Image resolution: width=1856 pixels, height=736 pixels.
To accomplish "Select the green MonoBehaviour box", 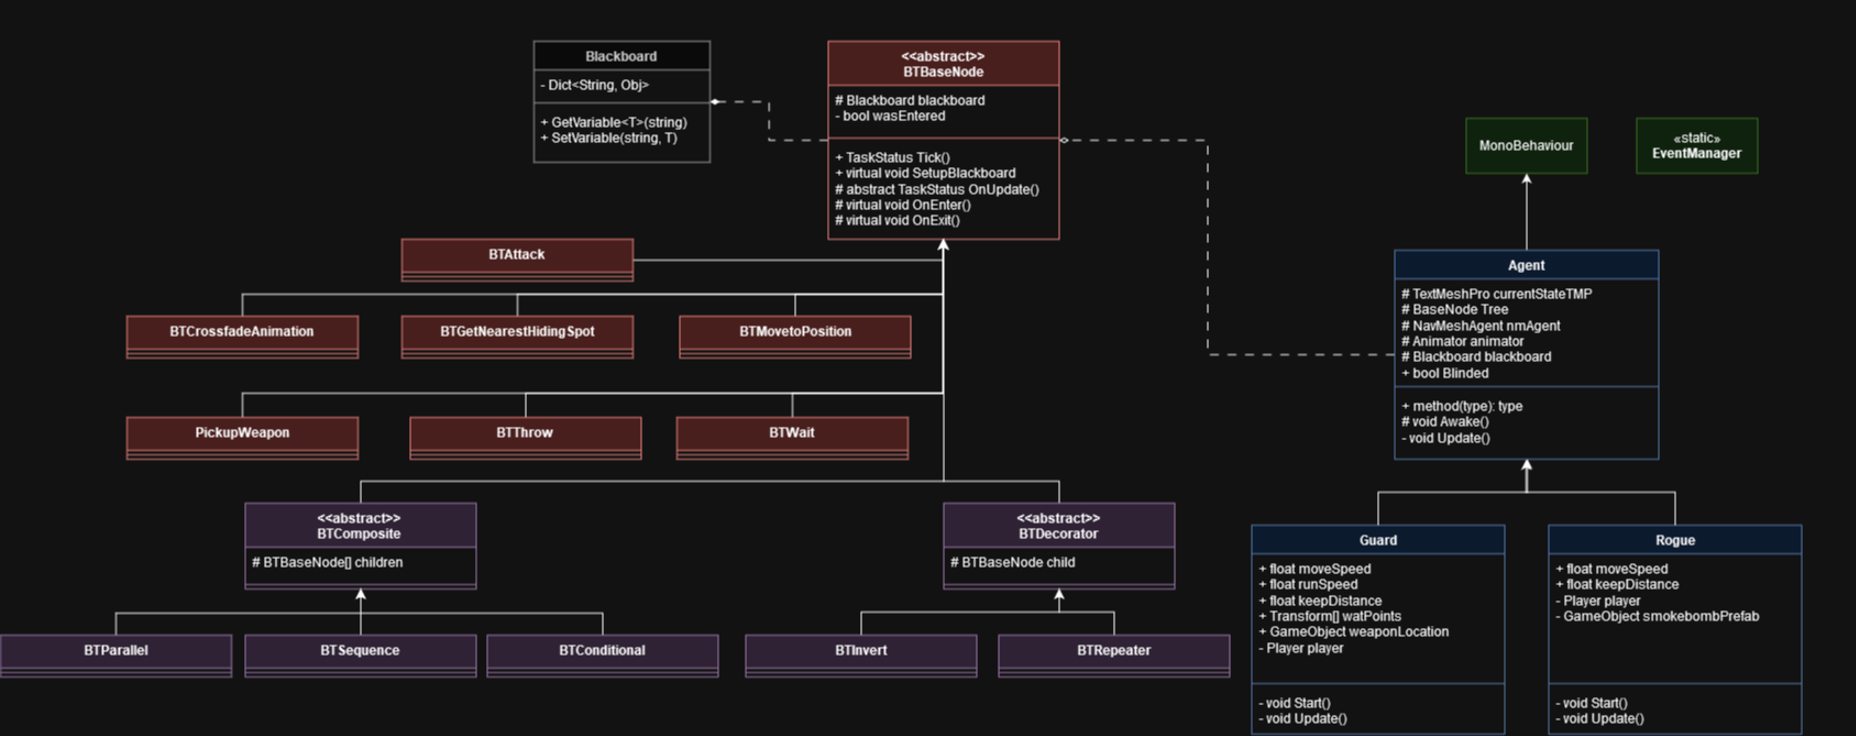I will (1526, 146).
